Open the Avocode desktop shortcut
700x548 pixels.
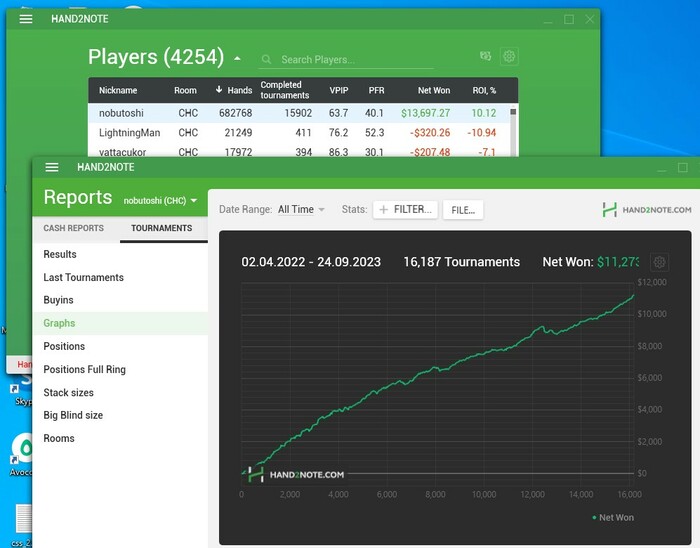(21, 453)
